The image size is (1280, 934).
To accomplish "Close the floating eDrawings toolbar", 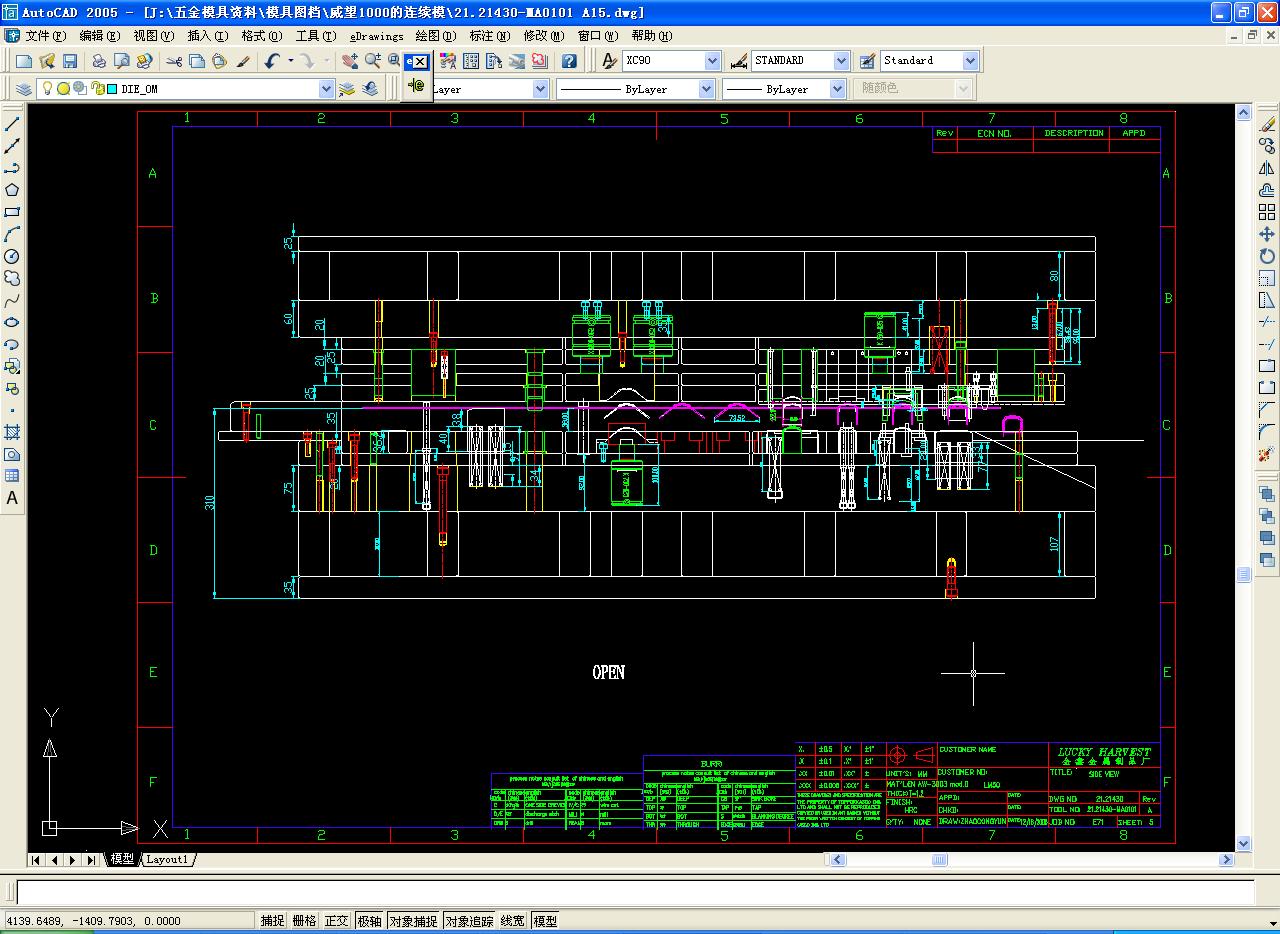I will pos(420,61).
